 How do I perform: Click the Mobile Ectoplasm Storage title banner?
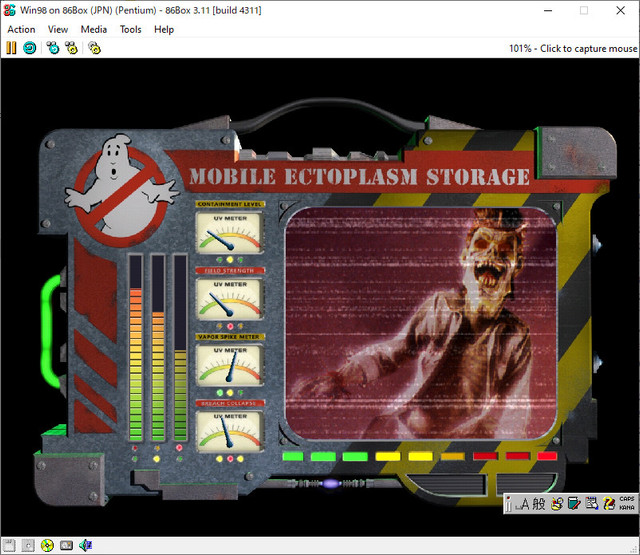[359, 177]
